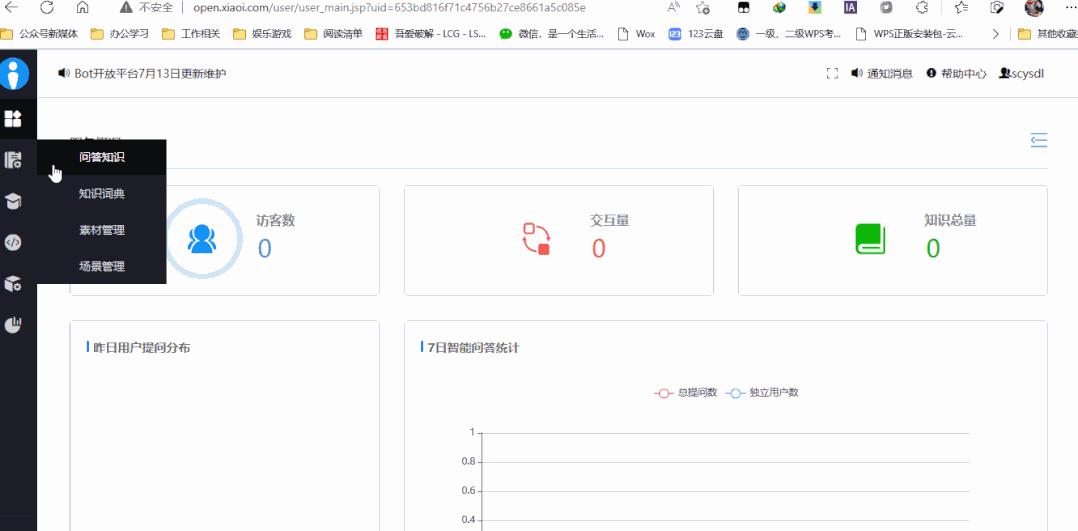The height and width of the screenshot is (531, 1078).
Task: Open the browser profile avatar
Action: pos(1034,8)
